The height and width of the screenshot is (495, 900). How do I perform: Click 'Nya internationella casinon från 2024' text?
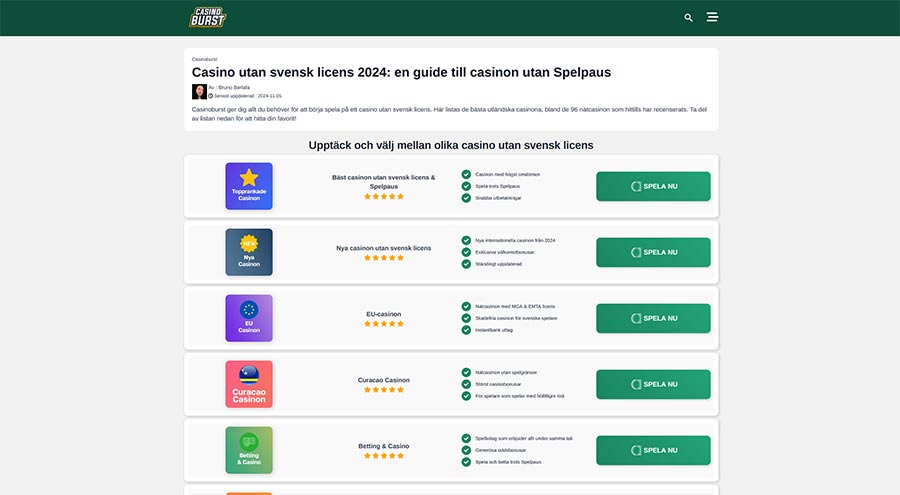pyautogui.click(x=515, y=241)
